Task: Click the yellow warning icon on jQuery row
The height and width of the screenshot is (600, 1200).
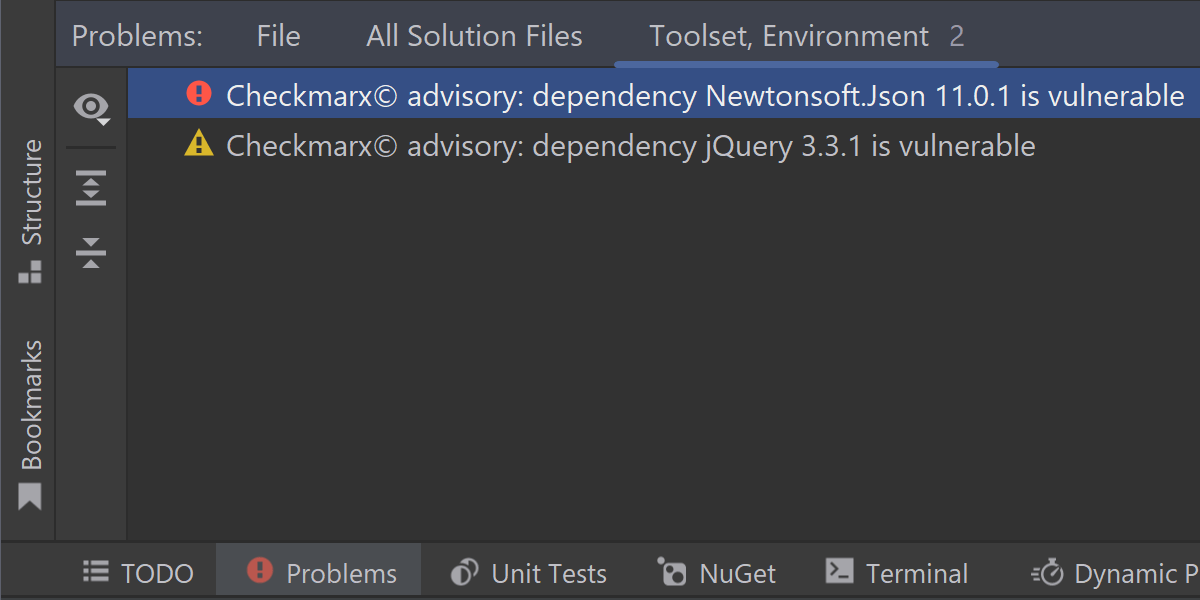Action: coord(199,145)
